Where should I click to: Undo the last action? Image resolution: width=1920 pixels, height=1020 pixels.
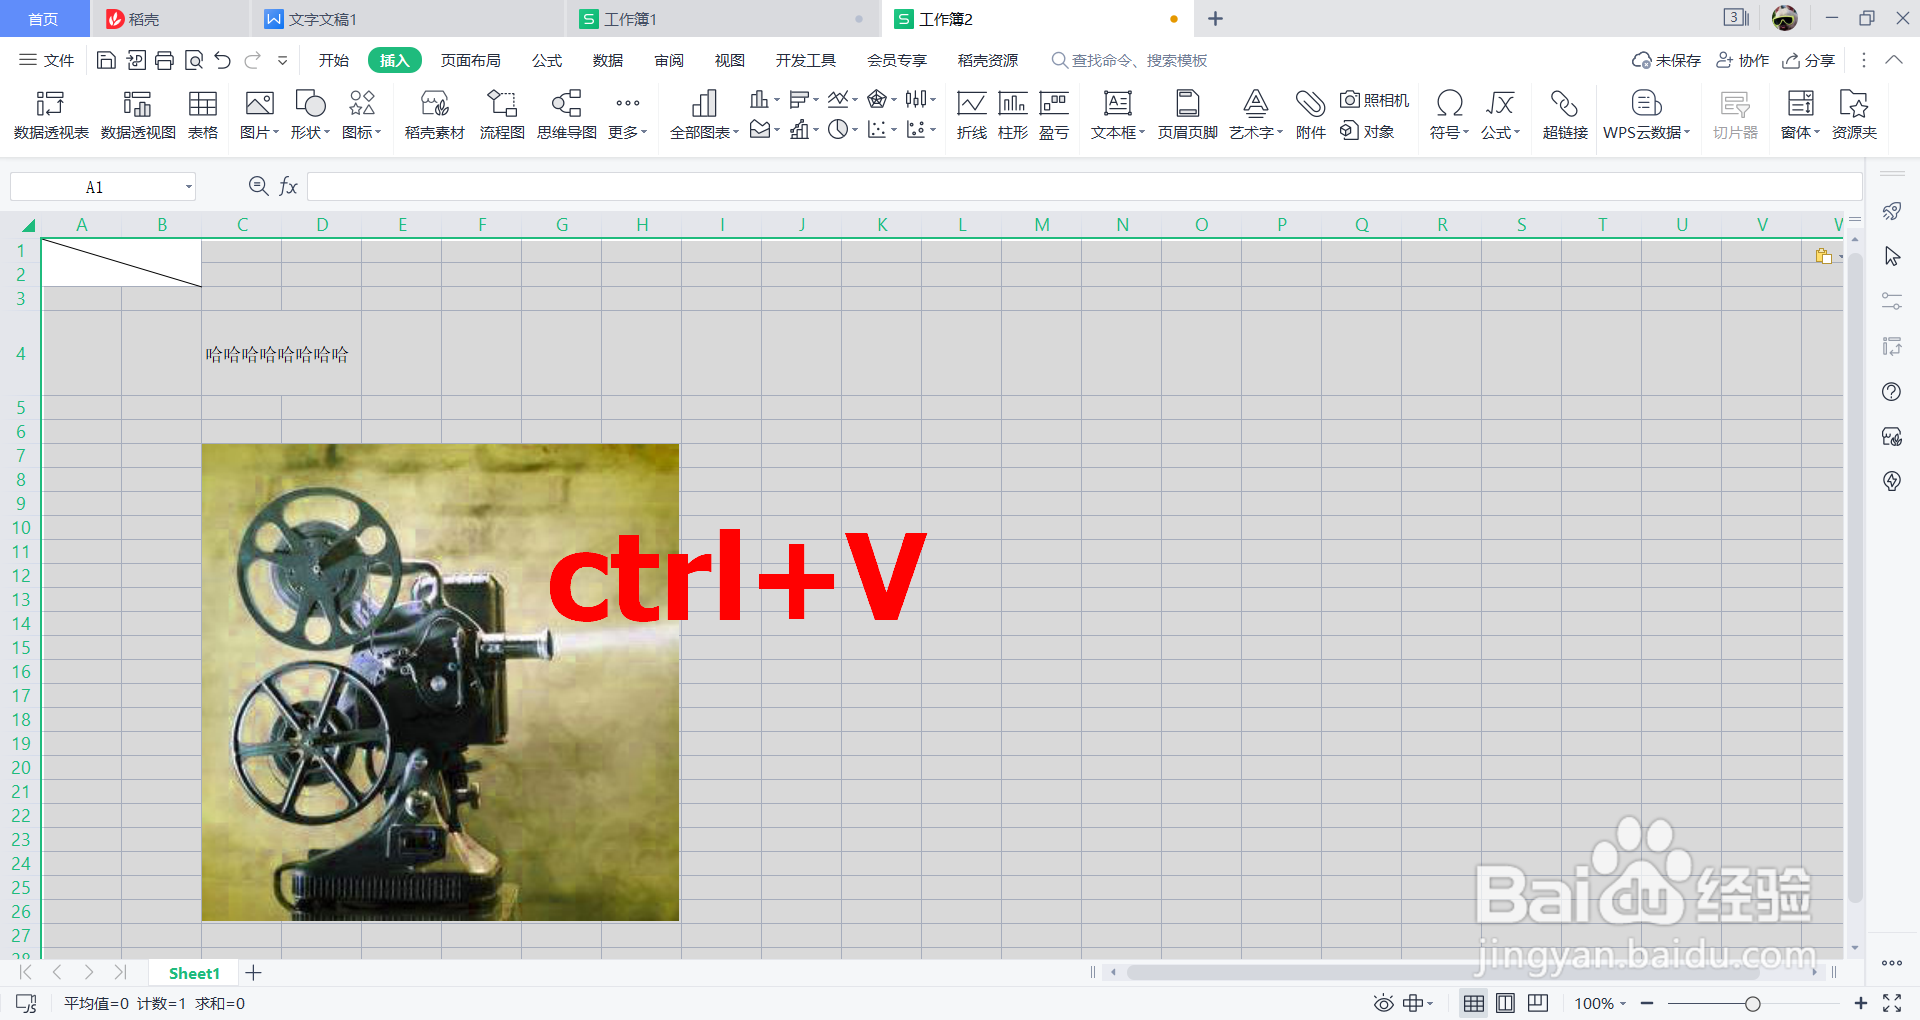[x=223, y=60]
